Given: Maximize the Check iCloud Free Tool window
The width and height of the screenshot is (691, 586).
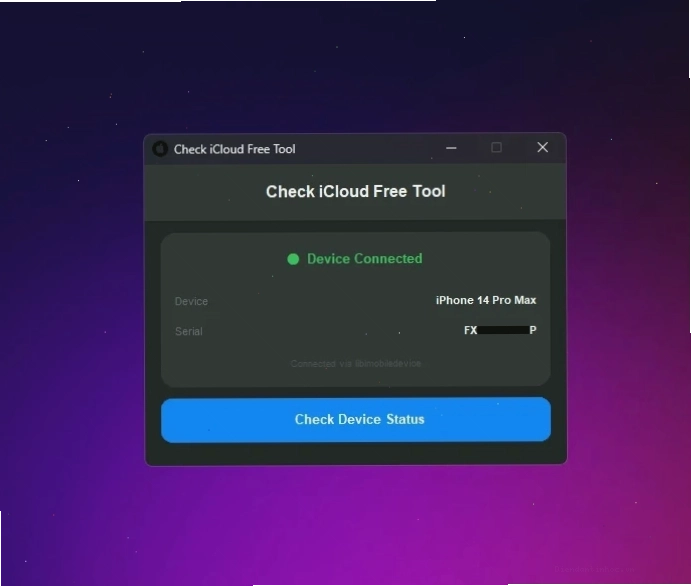Looking at the screenshot, I should coord(496,148).
